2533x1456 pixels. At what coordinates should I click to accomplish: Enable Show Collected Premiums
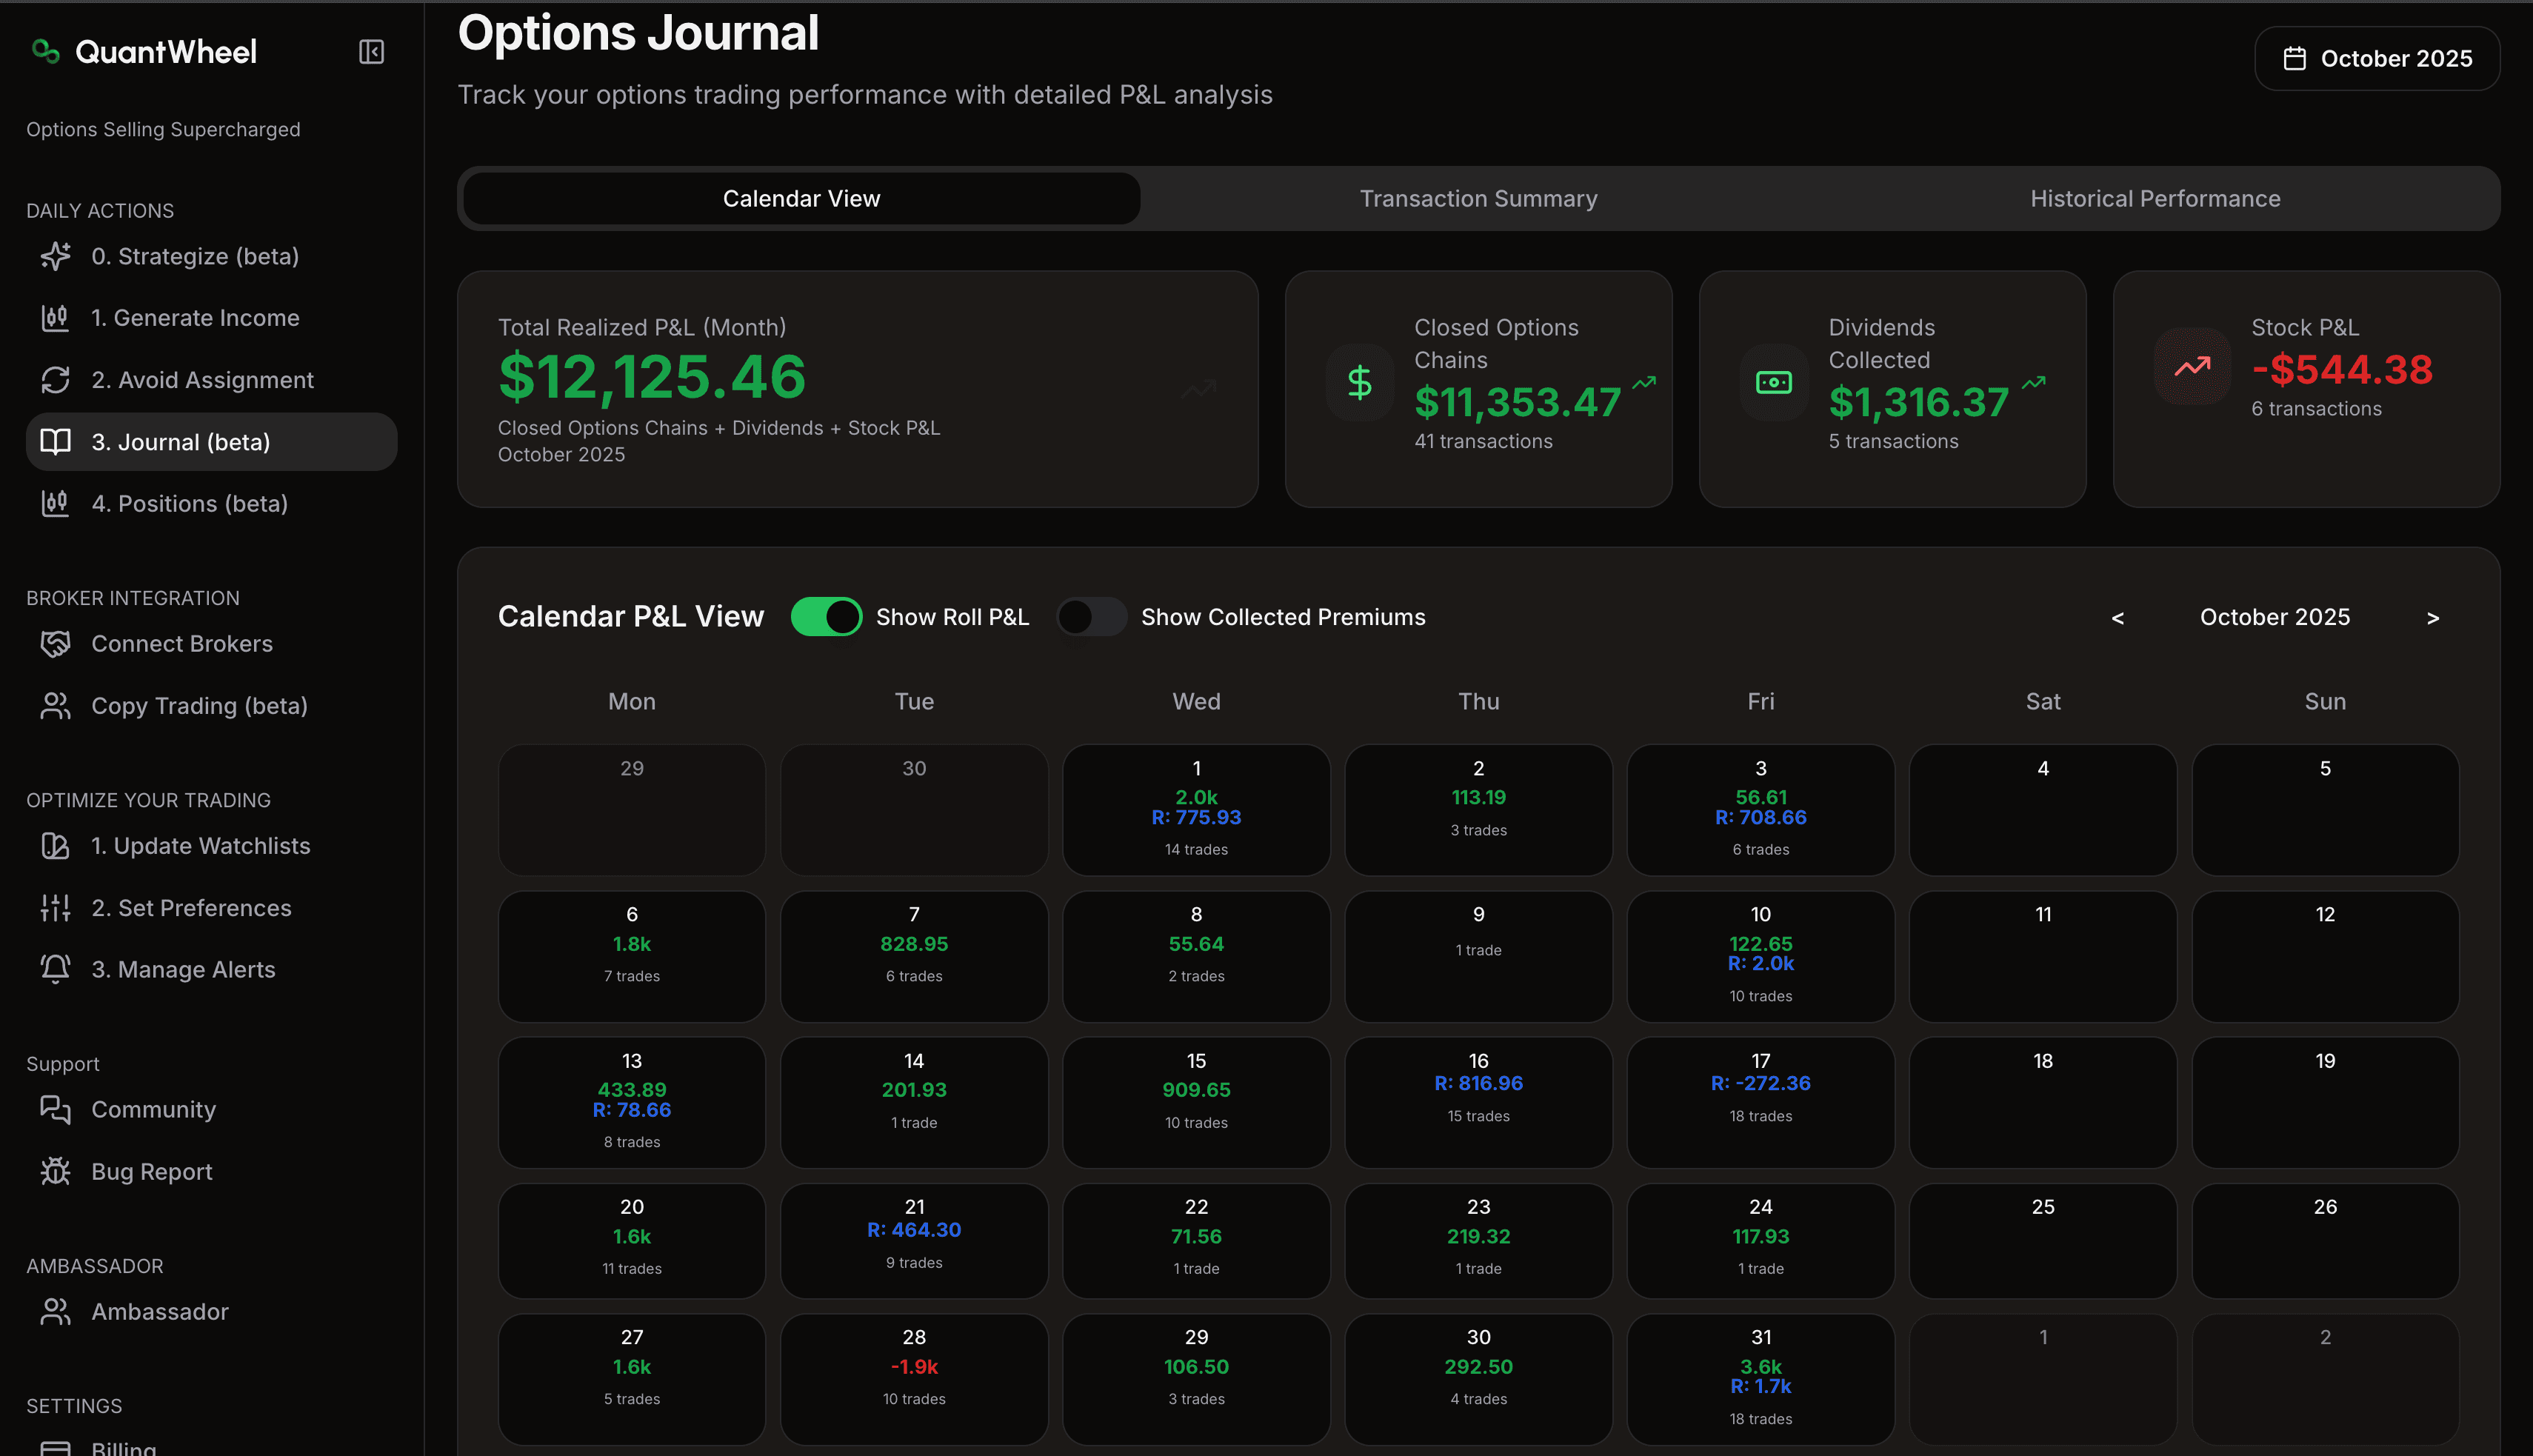click(1092, 616)
